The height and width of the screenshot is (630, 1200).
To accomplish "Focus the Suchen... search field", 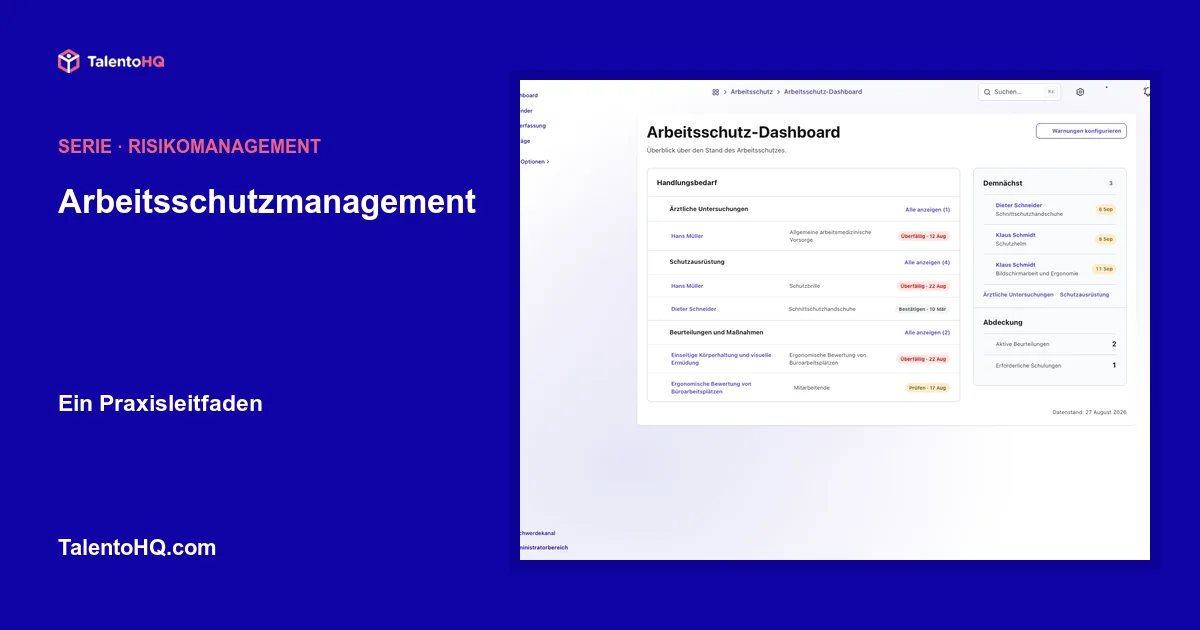I will (x=1019, y=92).
